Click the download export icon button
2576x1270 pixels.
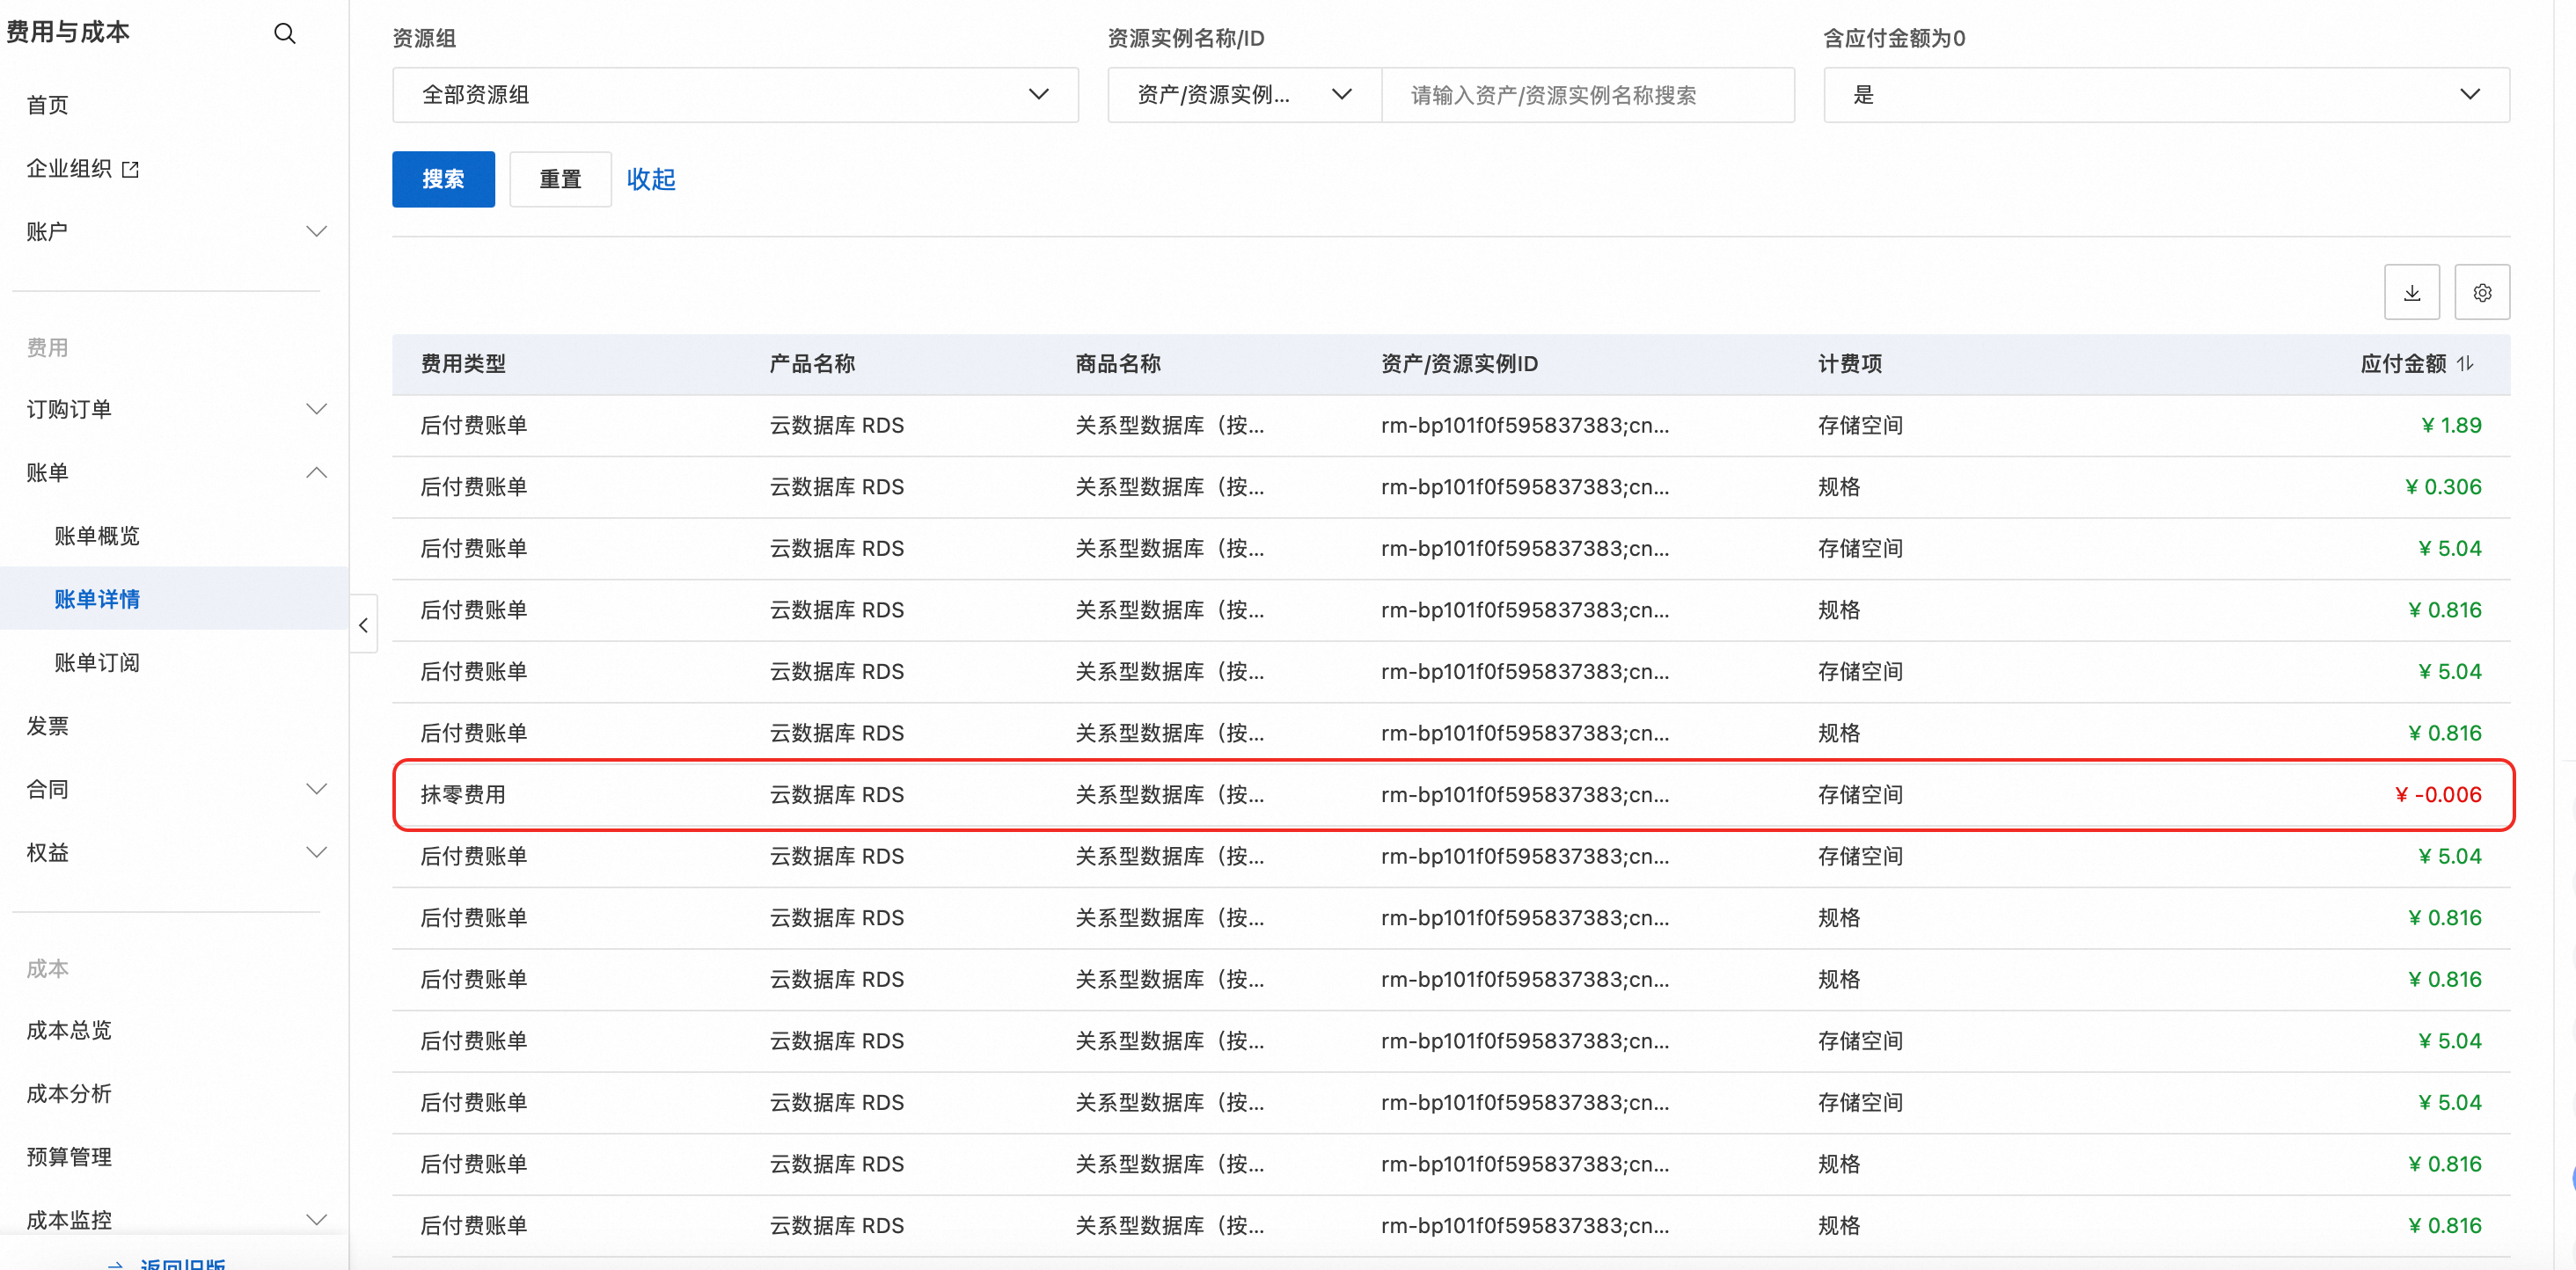2411,292
